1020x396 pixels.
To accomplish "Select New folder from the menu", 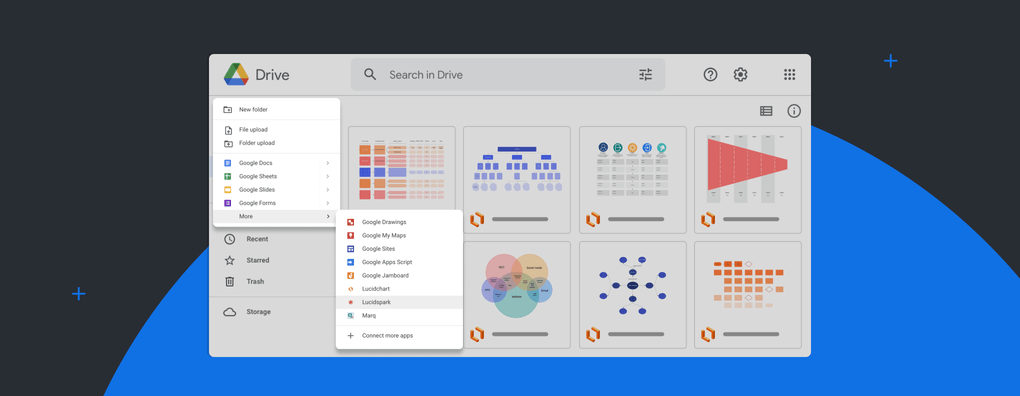I will pos(276,110).
